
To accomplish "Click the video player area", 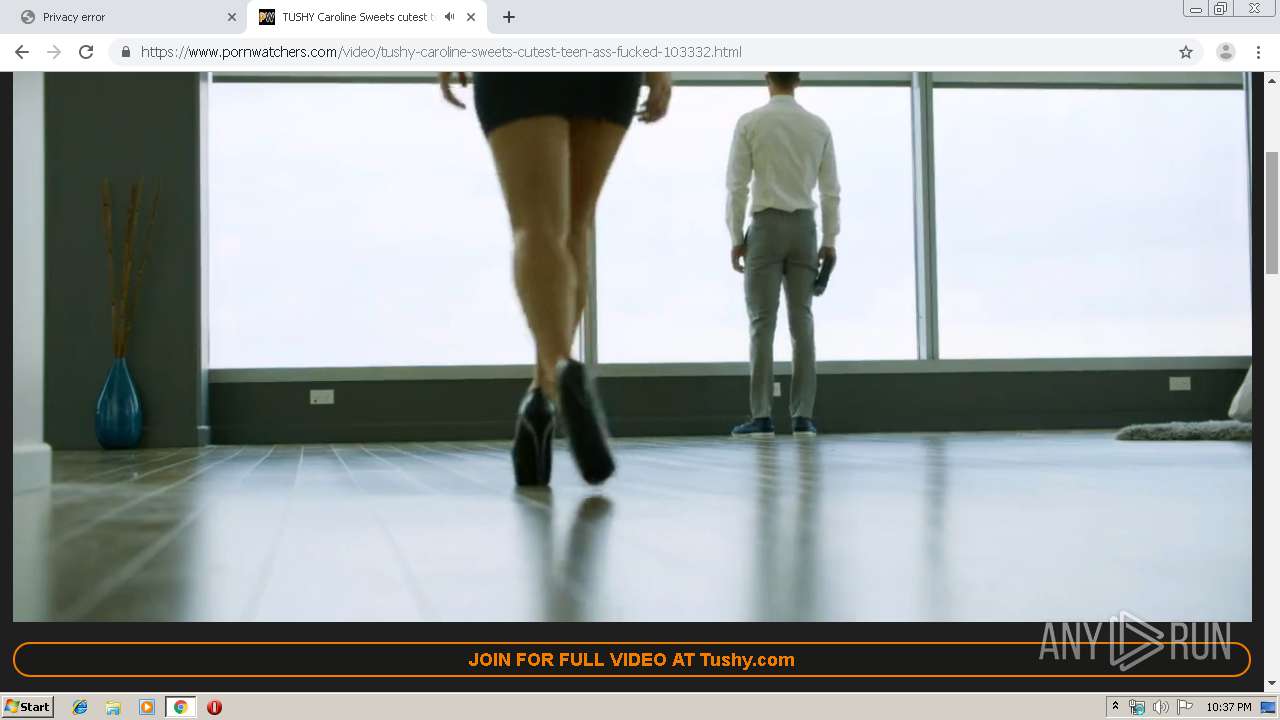I will [x=632, y=347].
